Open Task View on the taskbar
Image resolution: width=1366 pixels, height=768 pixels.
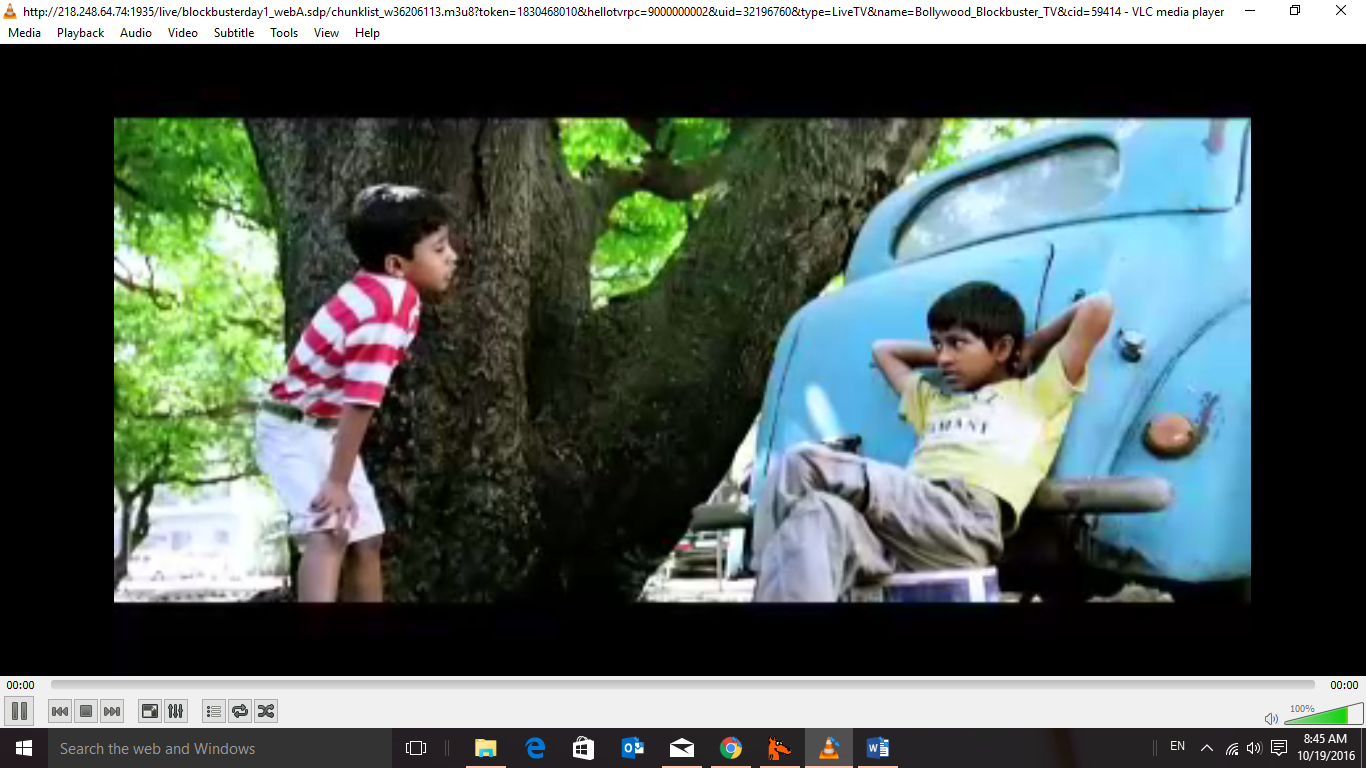416,748
